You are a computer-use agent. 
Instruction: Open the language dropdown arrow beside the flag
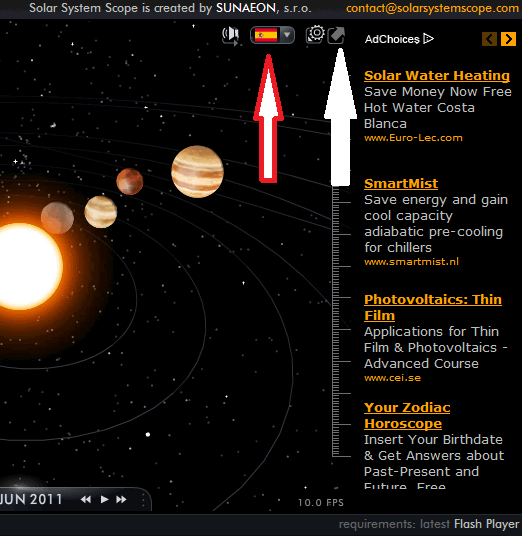pyautogui.click(x=287, y=35)
